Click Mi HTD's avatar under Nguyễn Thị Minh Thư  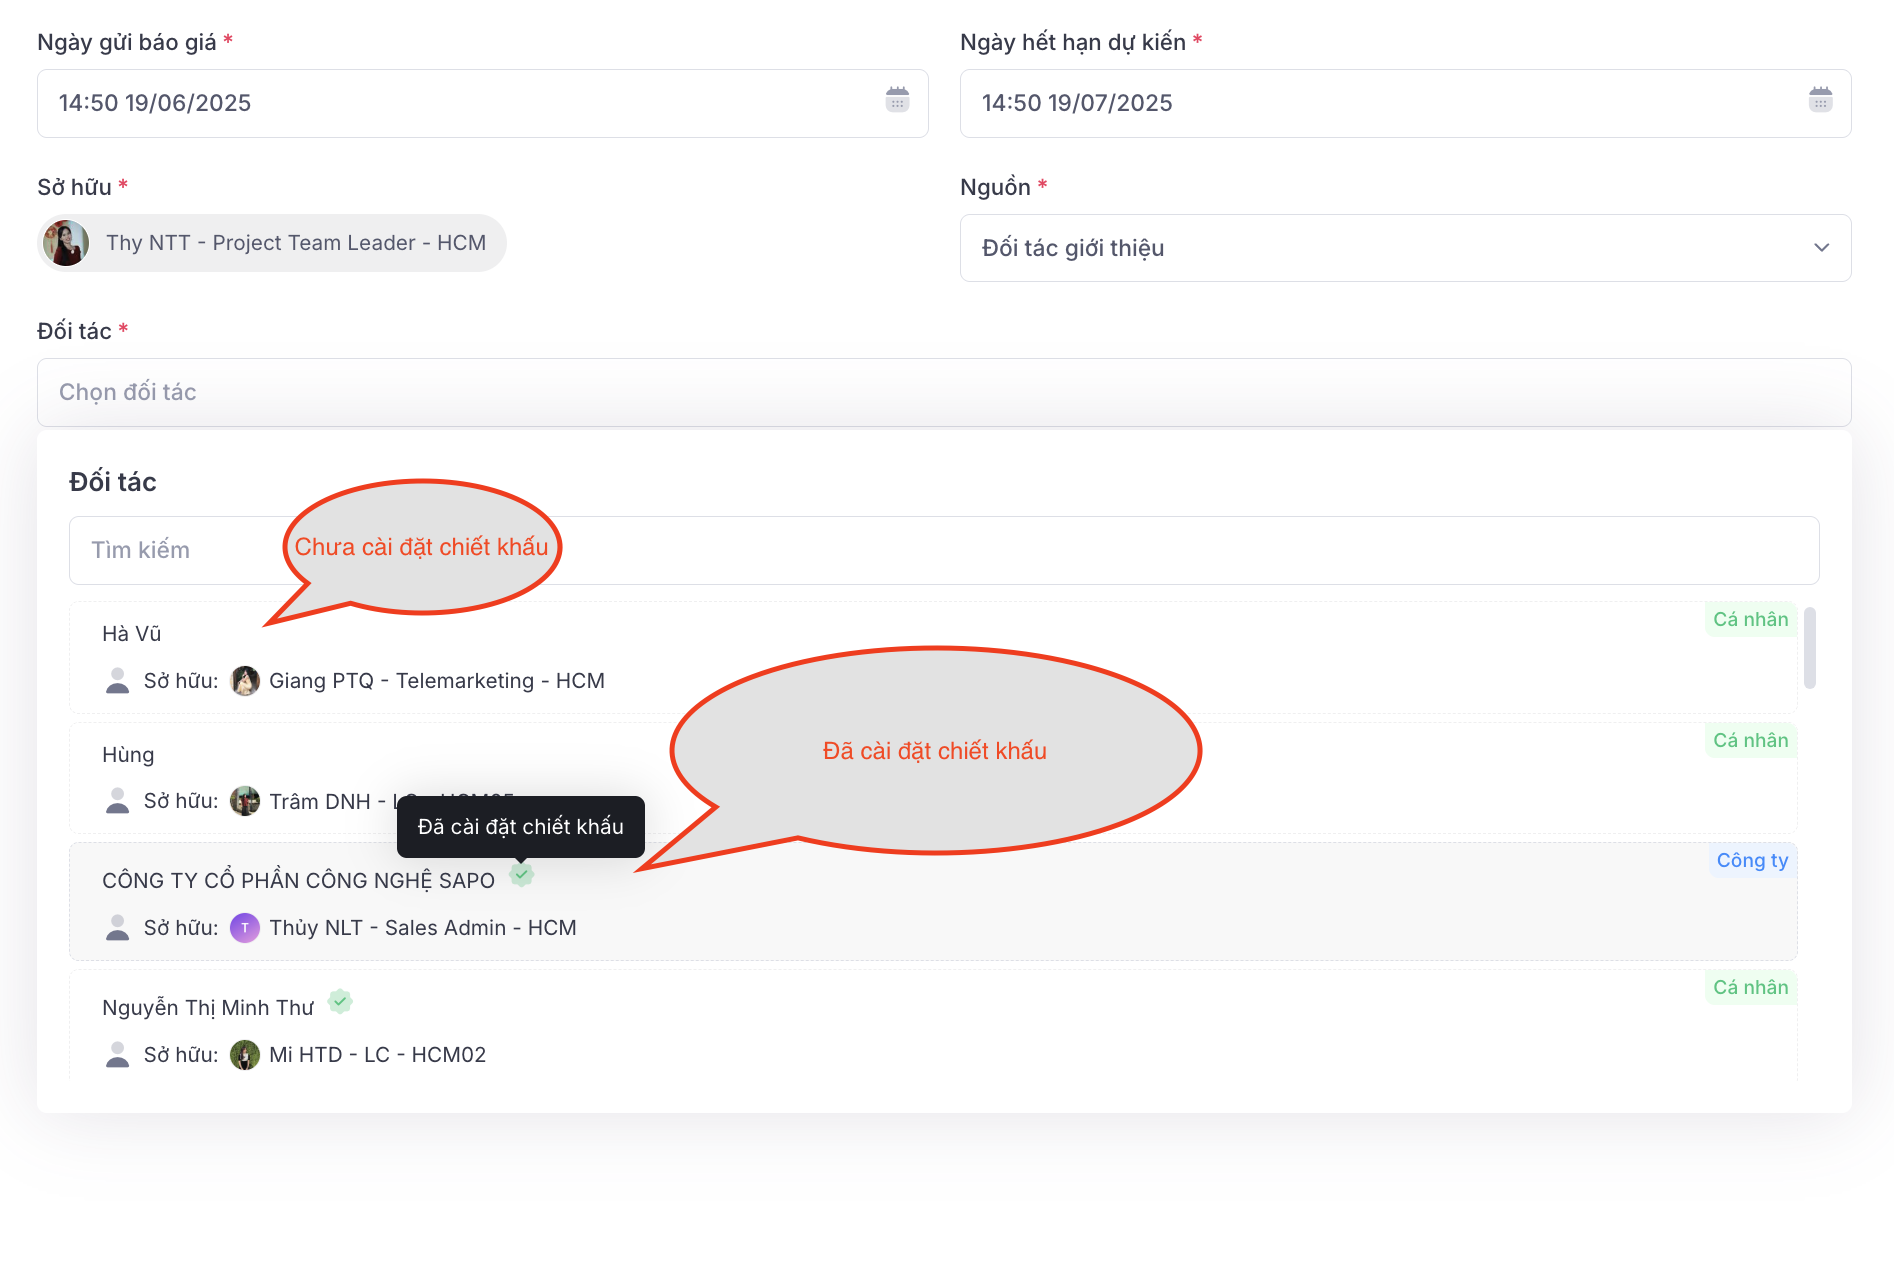pyautogui.click(x=245, y=1054)
